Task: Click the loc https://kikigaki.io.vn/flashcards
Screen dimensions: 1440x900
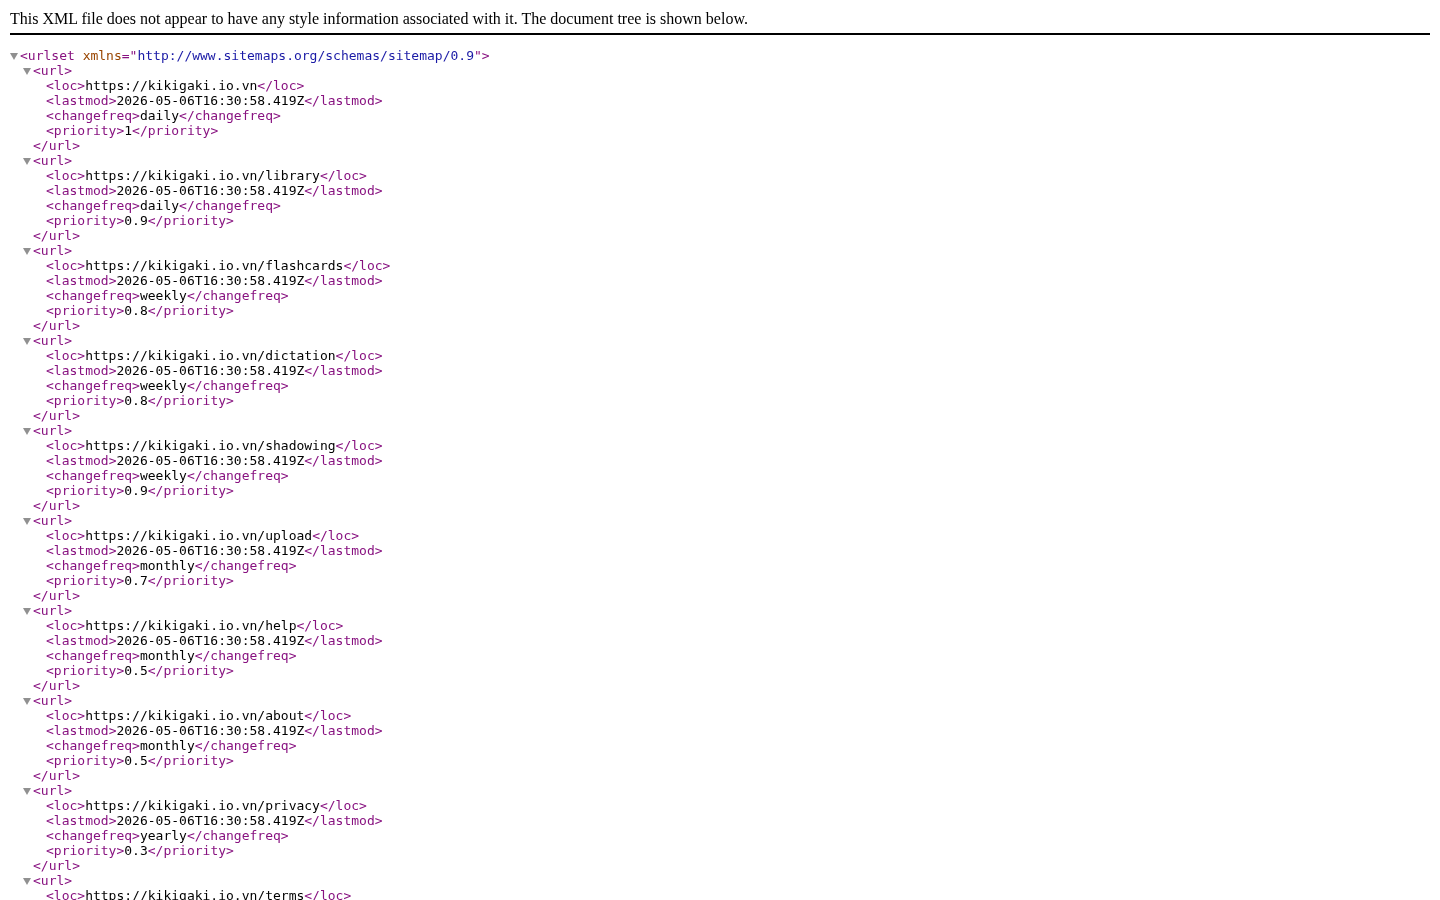Action: pos(214,266)
